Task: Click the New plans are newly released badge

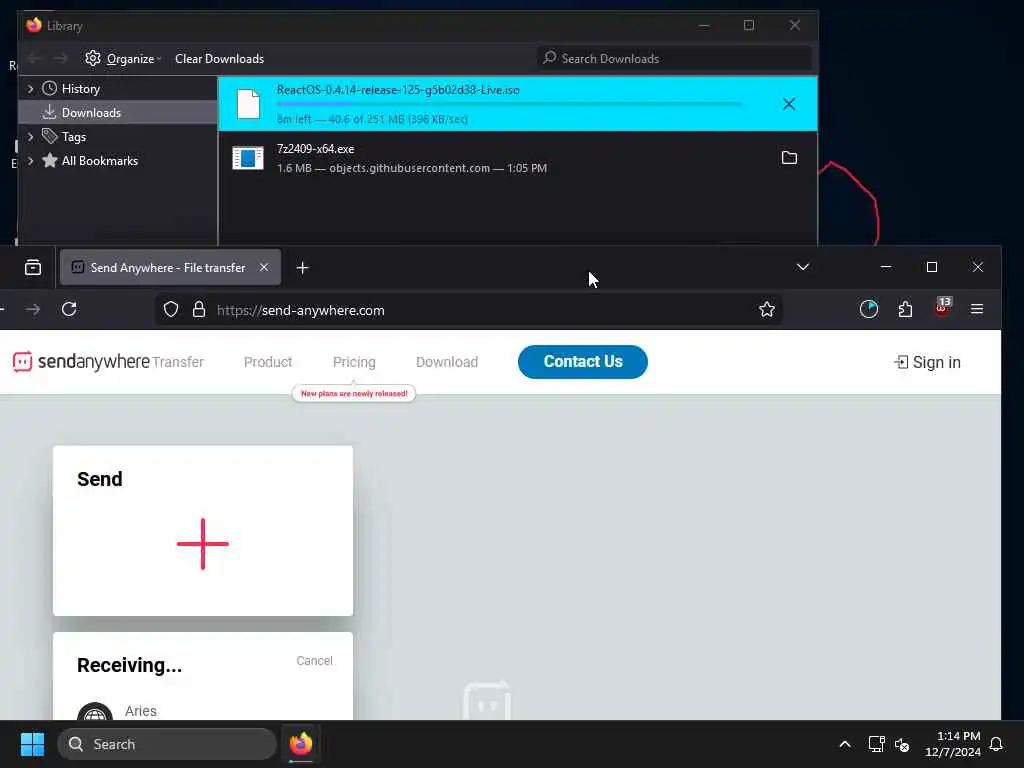Action: tap(354, 394)
